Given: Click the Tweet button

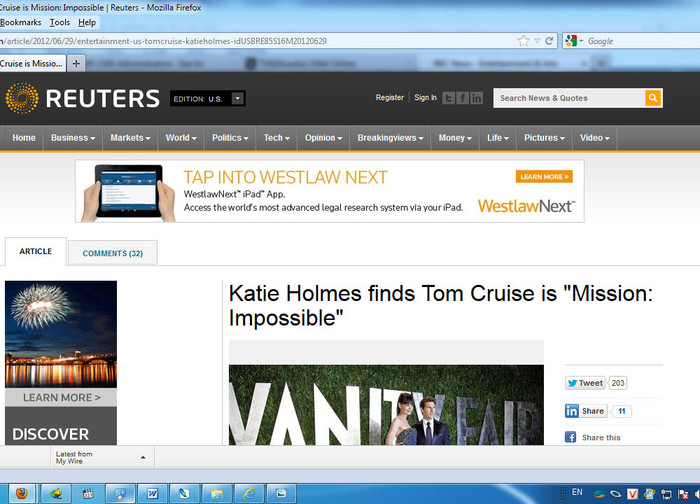Looking at the screenshot, I should click(x=585, y=383).
